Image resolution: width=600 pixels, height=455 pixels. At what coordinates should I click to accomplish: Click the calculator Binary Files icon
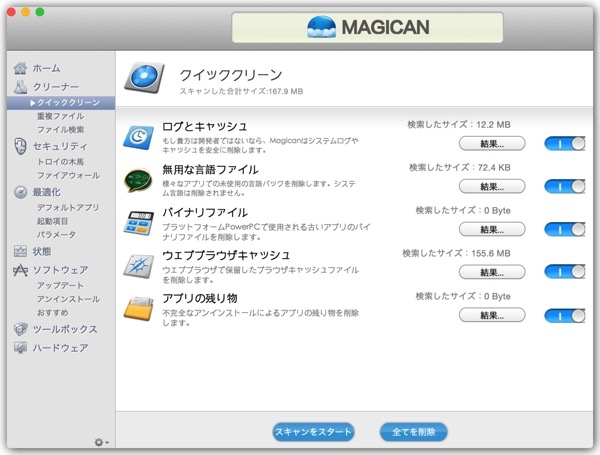tap(139, 223)
